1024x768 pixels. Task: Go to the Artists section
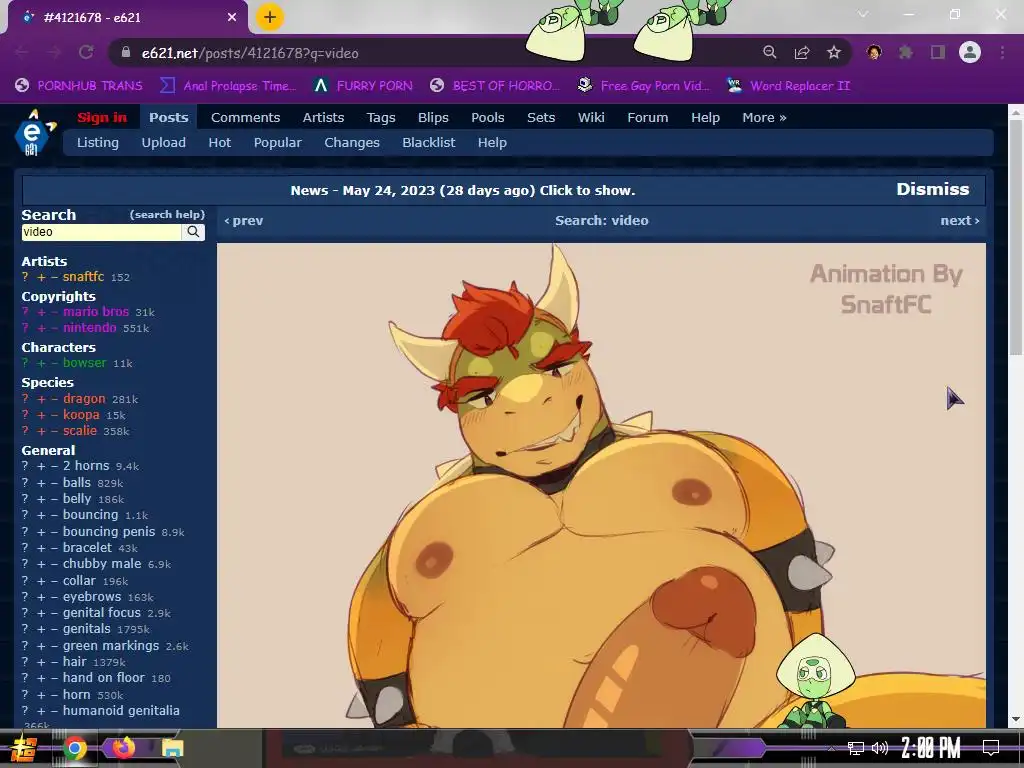(323, 118)
